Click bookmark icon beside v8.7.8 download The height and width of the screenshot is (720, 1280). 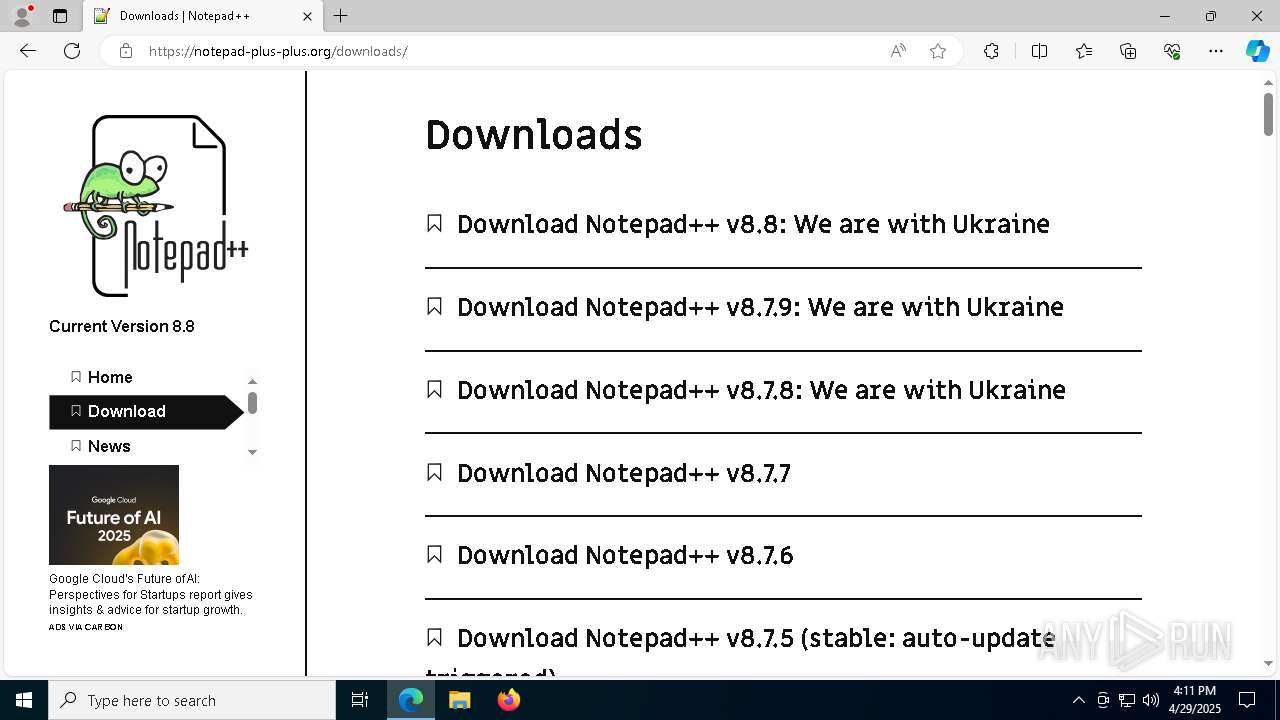pyautogui.click(x=434, y=389)
